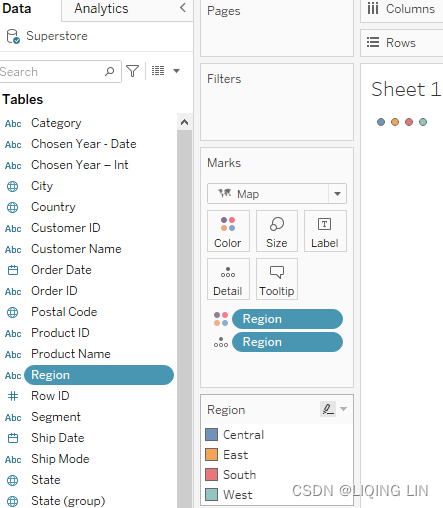Click the Superstore data source icon

point(13,36)
